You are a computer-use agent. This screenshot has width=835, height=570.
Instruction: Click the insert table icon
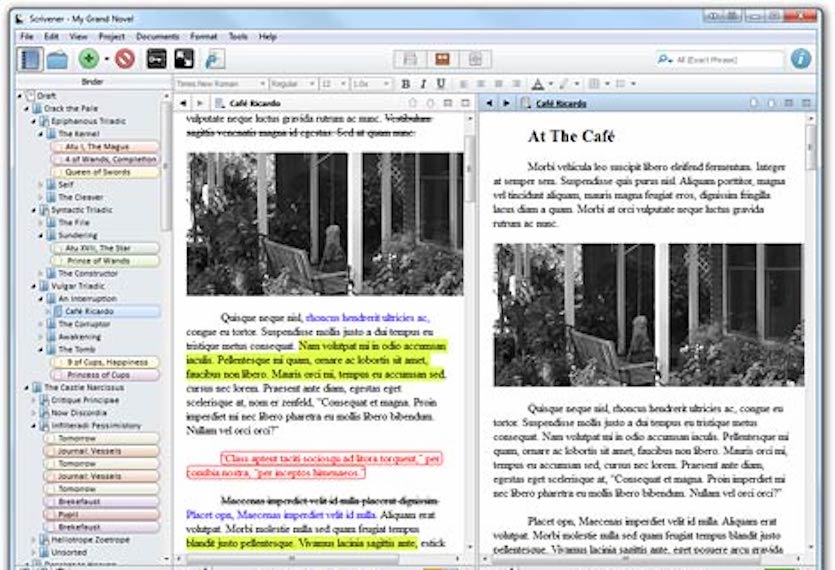(x=594, y=84)
